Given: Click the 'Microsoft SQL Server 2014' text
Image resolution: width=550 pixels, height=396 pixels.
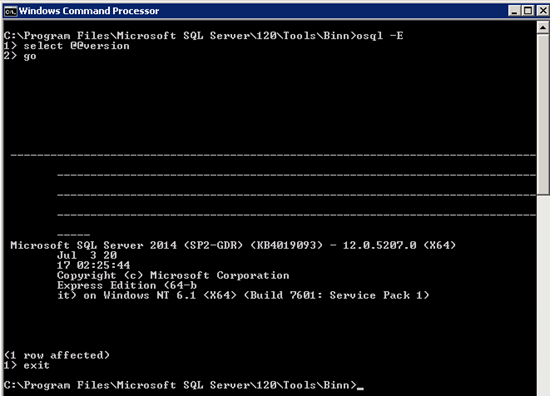Looking at the screenshot, I should (x=93, y=245).
